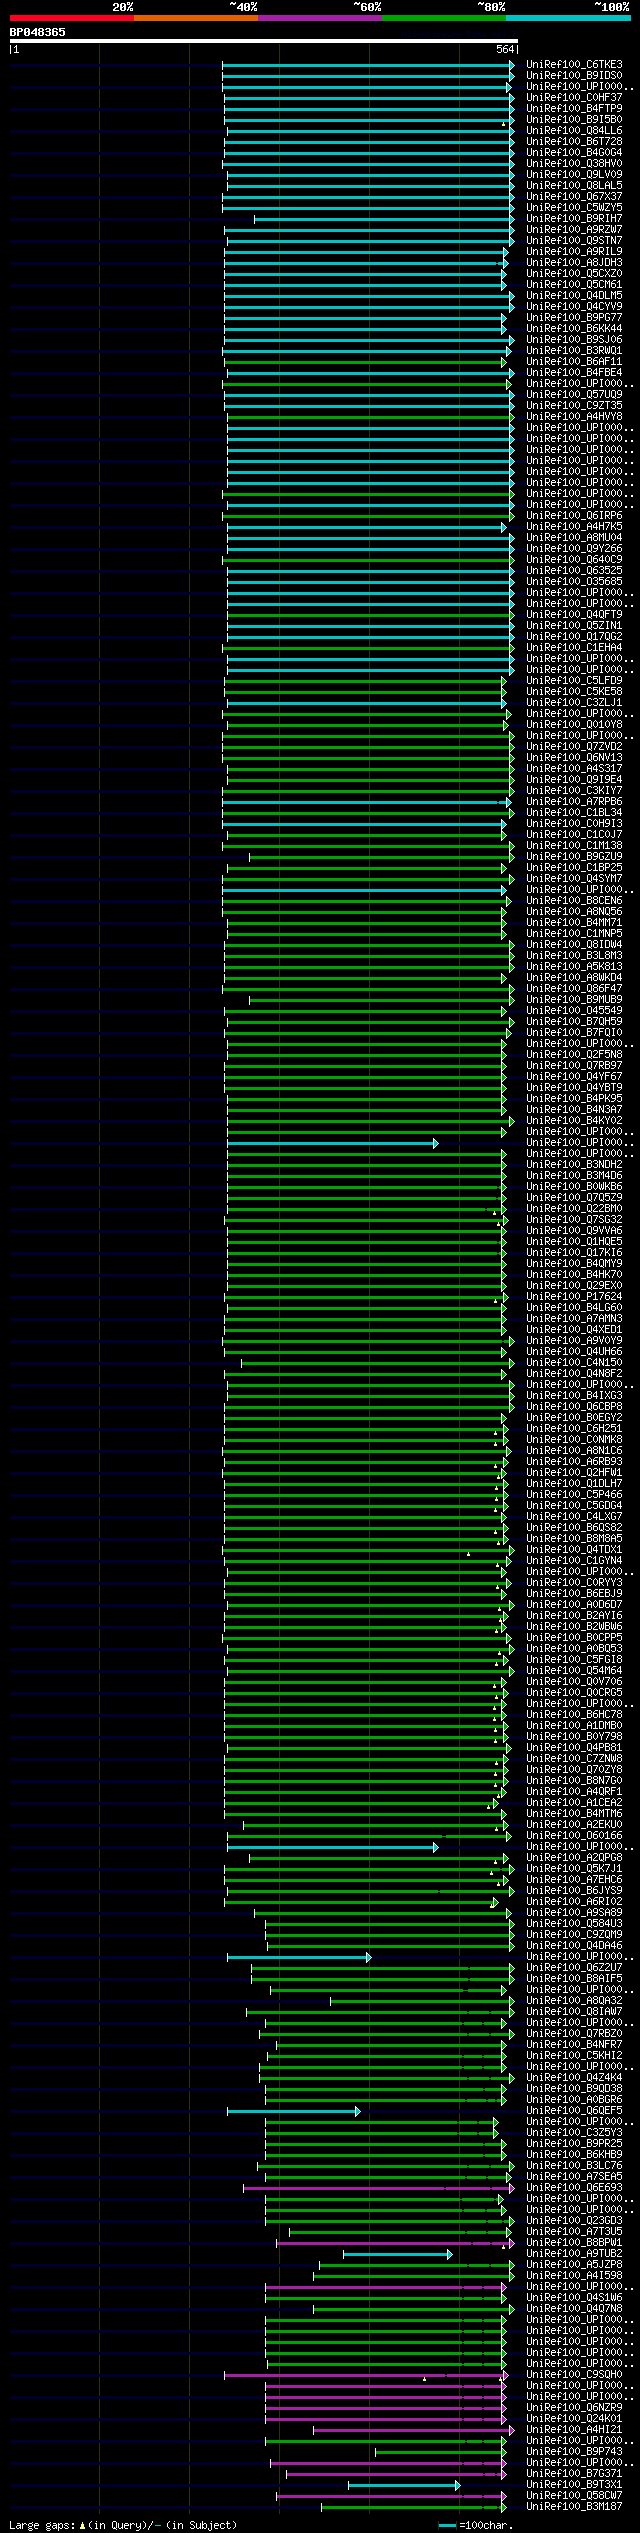Viewport: 640px width, 2533px height.
Task: Select hit UniRef100_C6TKE3
Action: point(574,65)
